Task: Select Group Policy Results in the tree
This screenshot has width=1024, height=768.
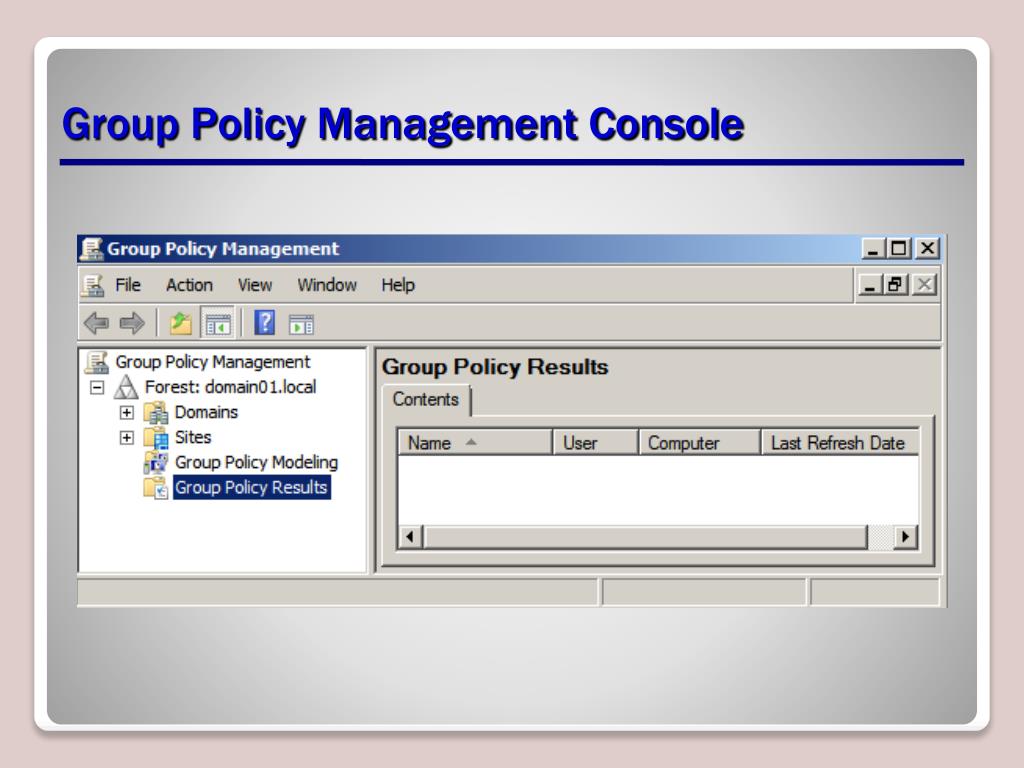Action: coord(251,487)
